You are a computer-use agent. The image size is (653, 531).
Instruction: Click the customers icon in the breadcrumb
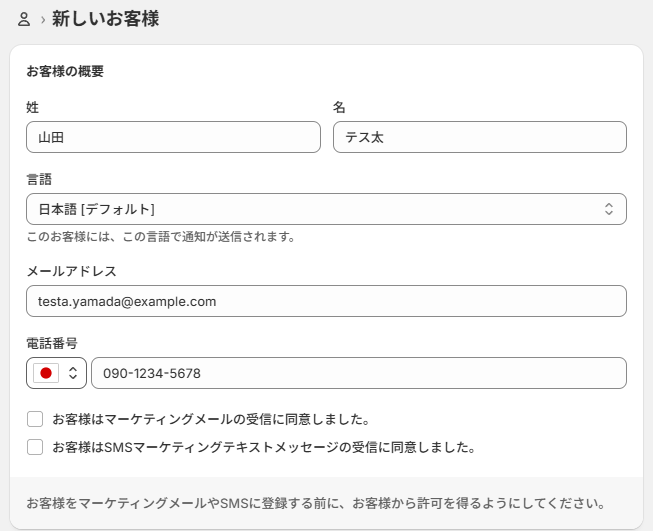[24, 19]
